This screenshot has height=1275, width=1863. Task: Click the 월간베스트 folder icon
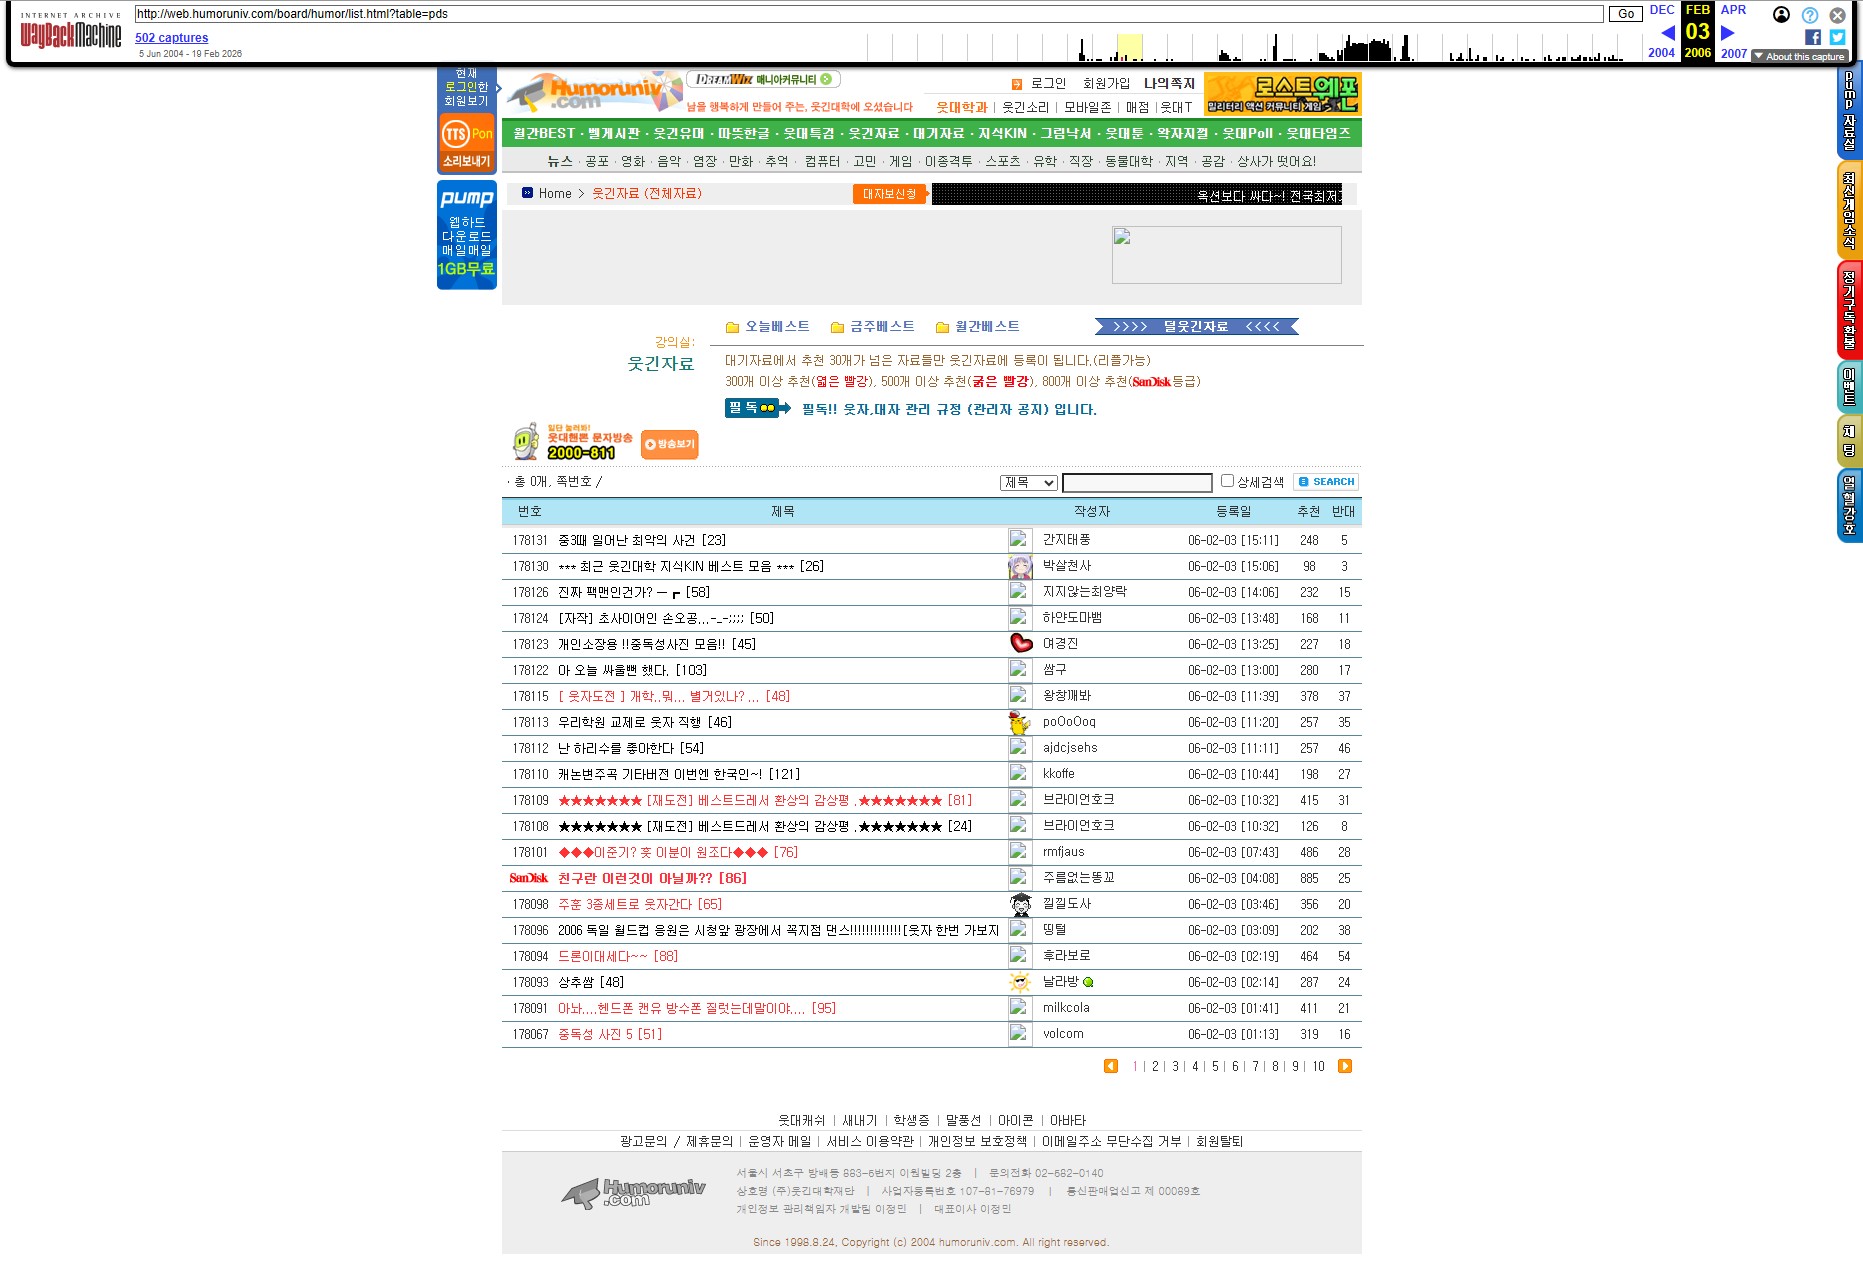coord(942,327)
